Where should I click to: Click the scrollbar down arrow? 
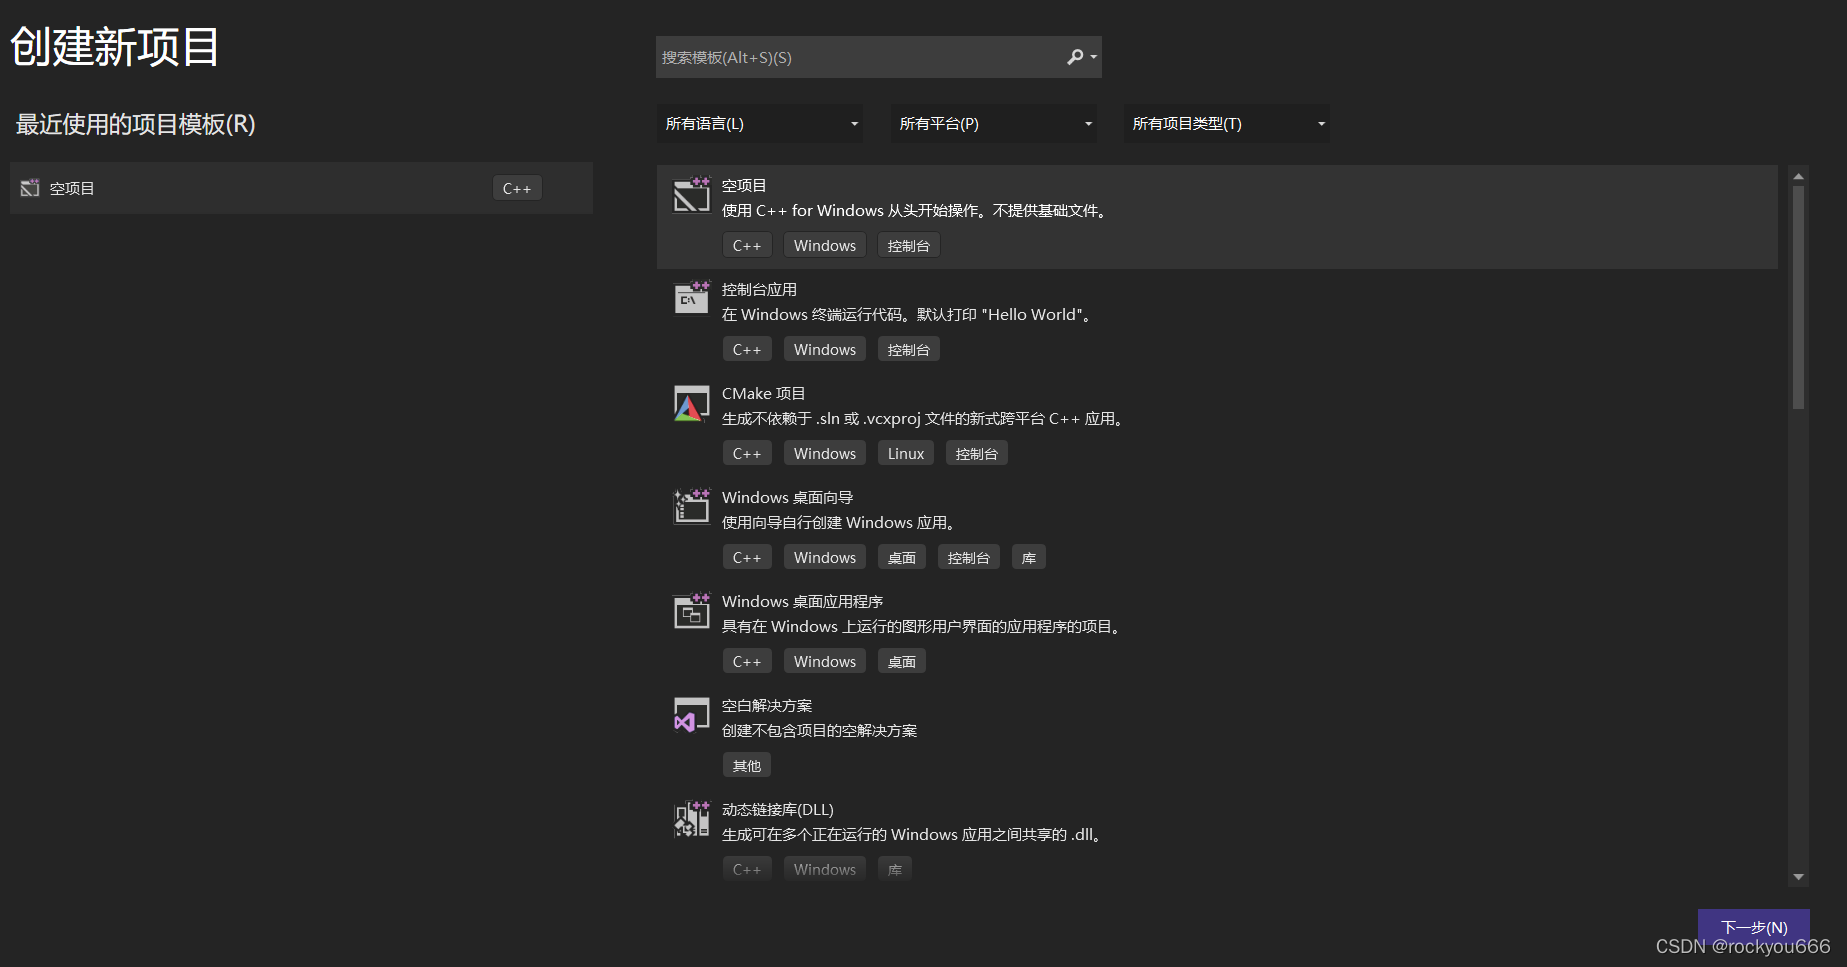(1798, 877)
